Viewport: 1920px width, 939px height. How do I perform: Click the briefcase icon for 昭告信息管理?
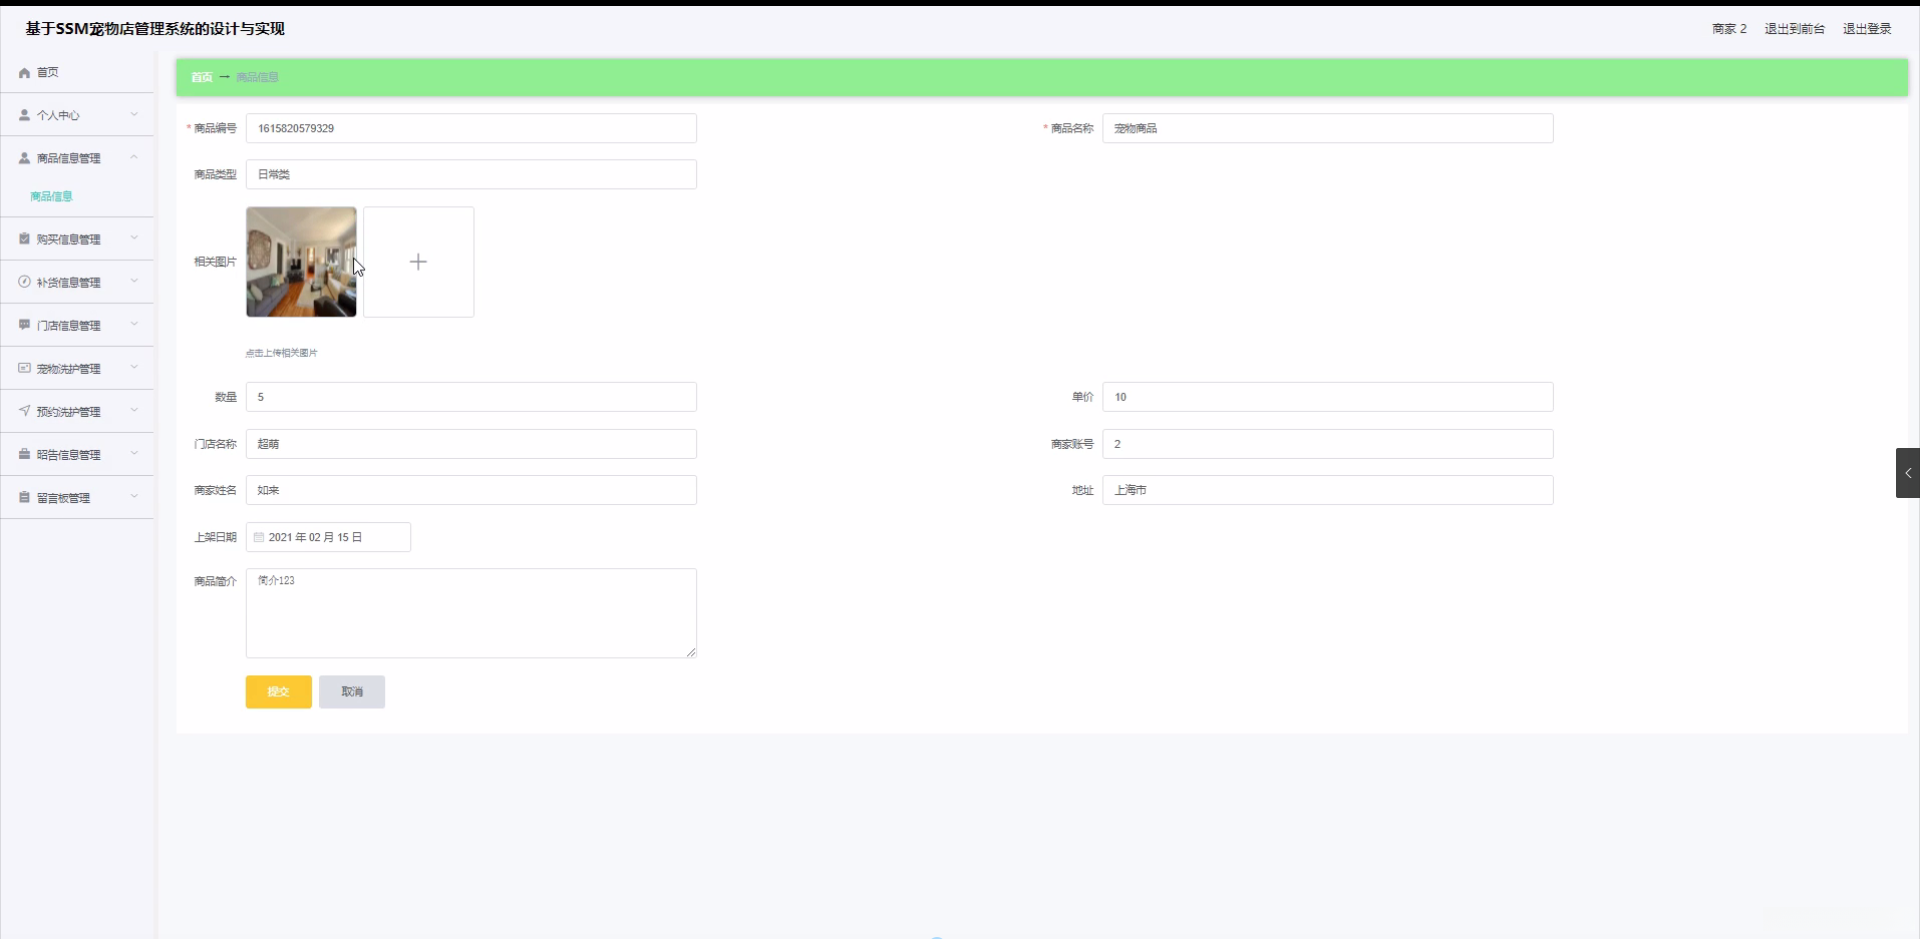click(x=24, y=454)
